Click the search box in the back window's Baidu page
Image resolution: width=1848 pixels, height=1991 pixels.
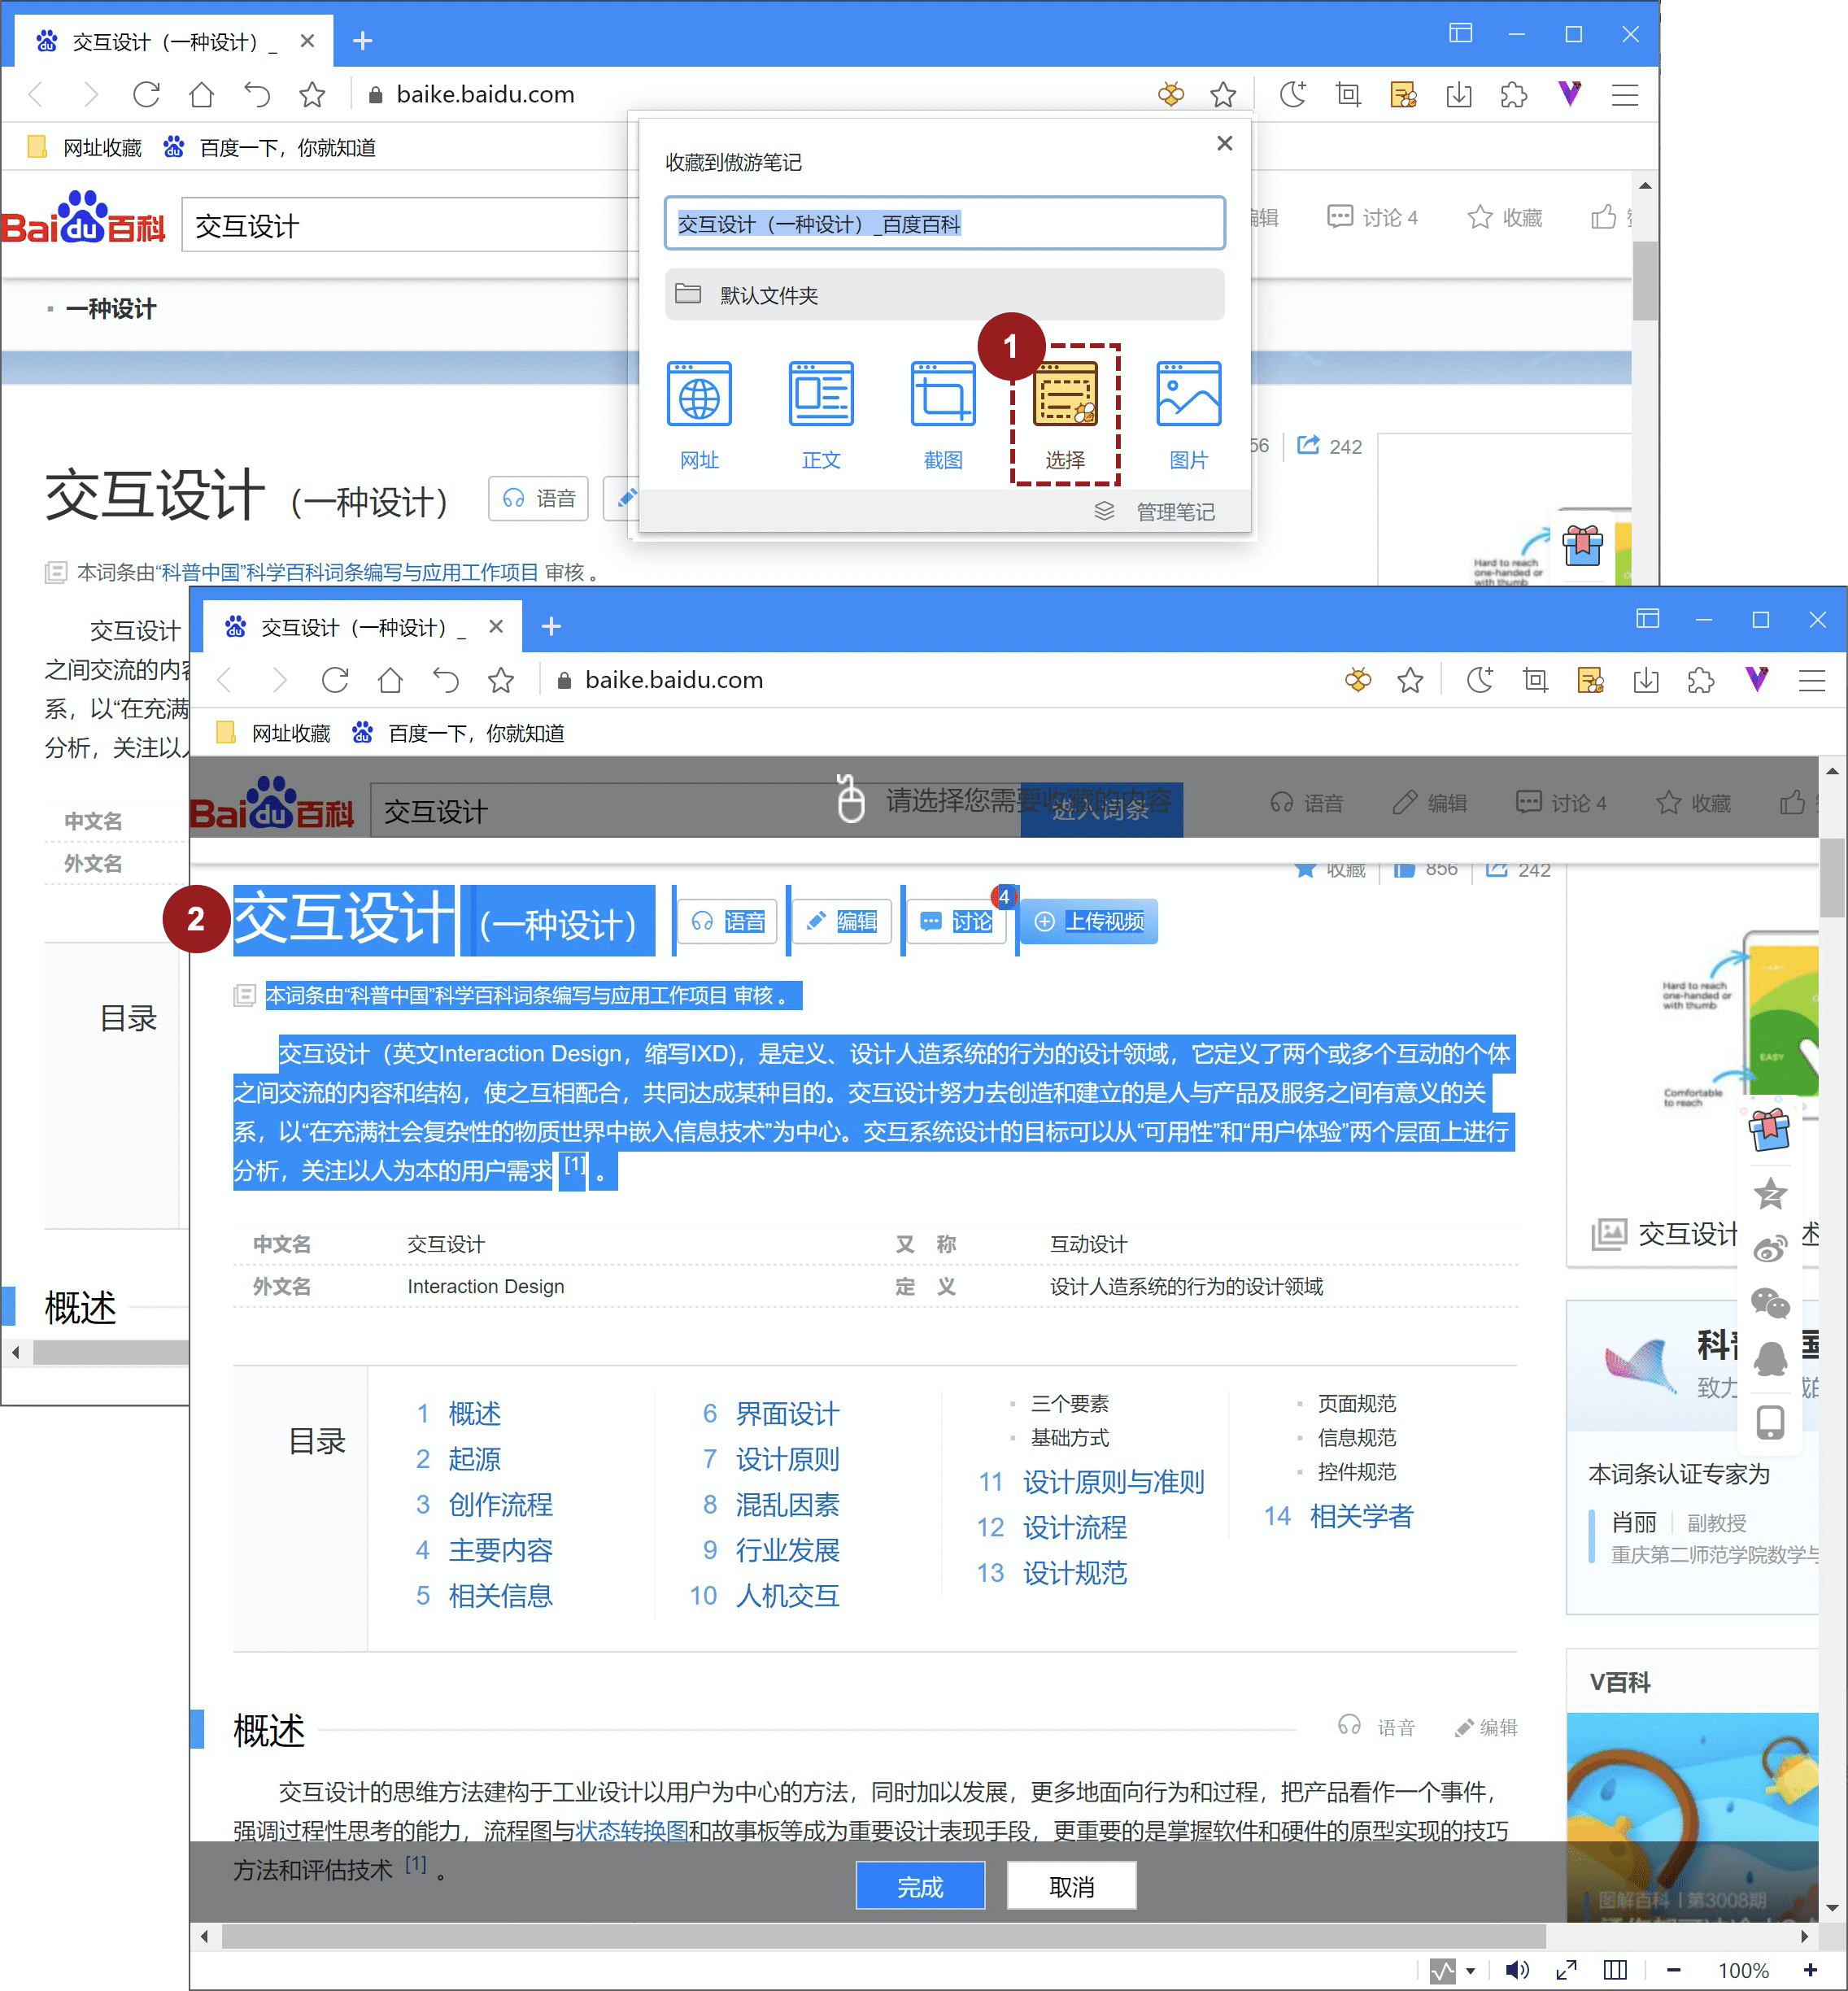410,226
